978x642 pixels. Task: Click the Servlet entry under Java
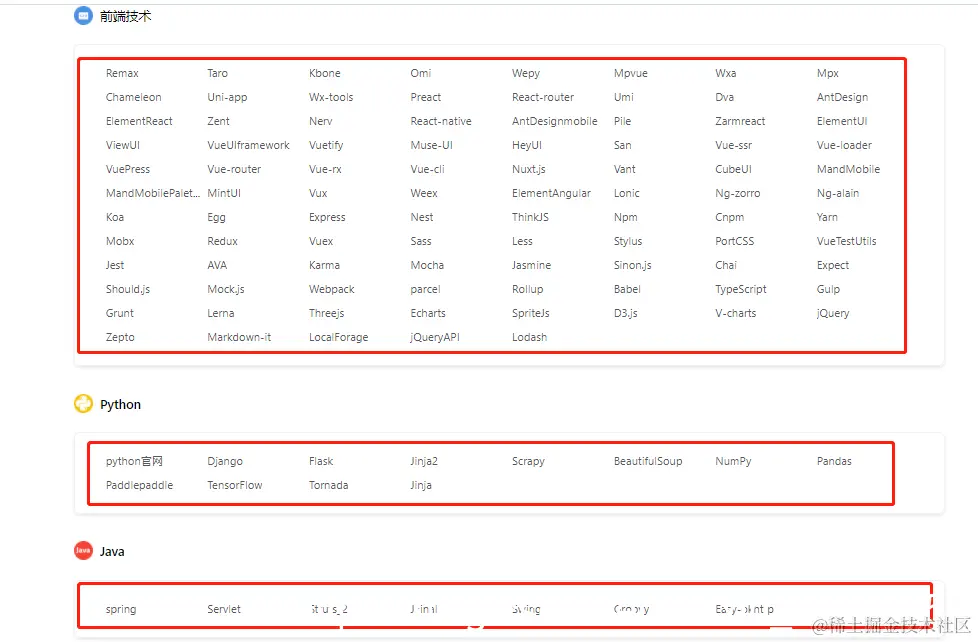(224, 609)
